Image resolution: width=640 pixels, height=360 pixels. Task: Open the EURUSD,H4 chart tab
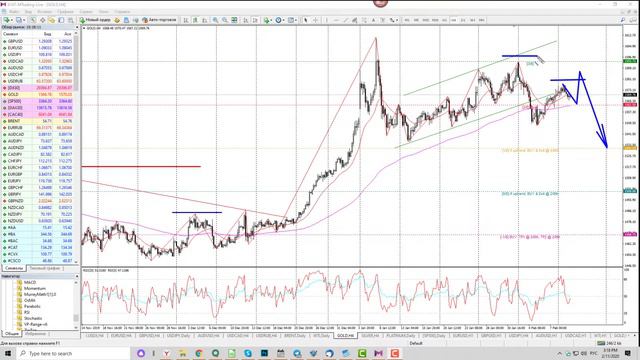point(121,336)
